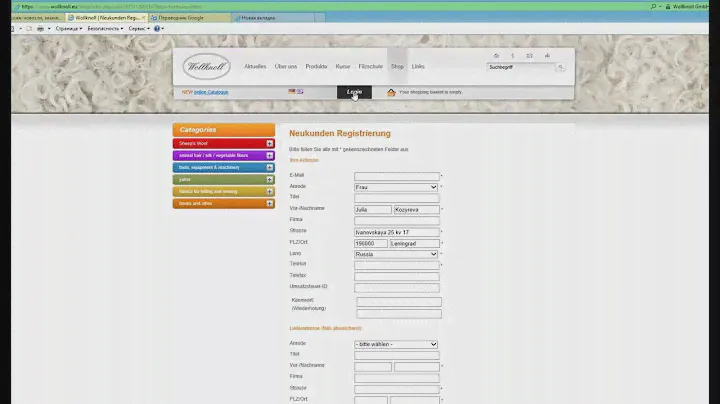This screenshot has height=404, width=720.
Task: Open the Land dropdown showing Russia
Action: coord(396,254)
